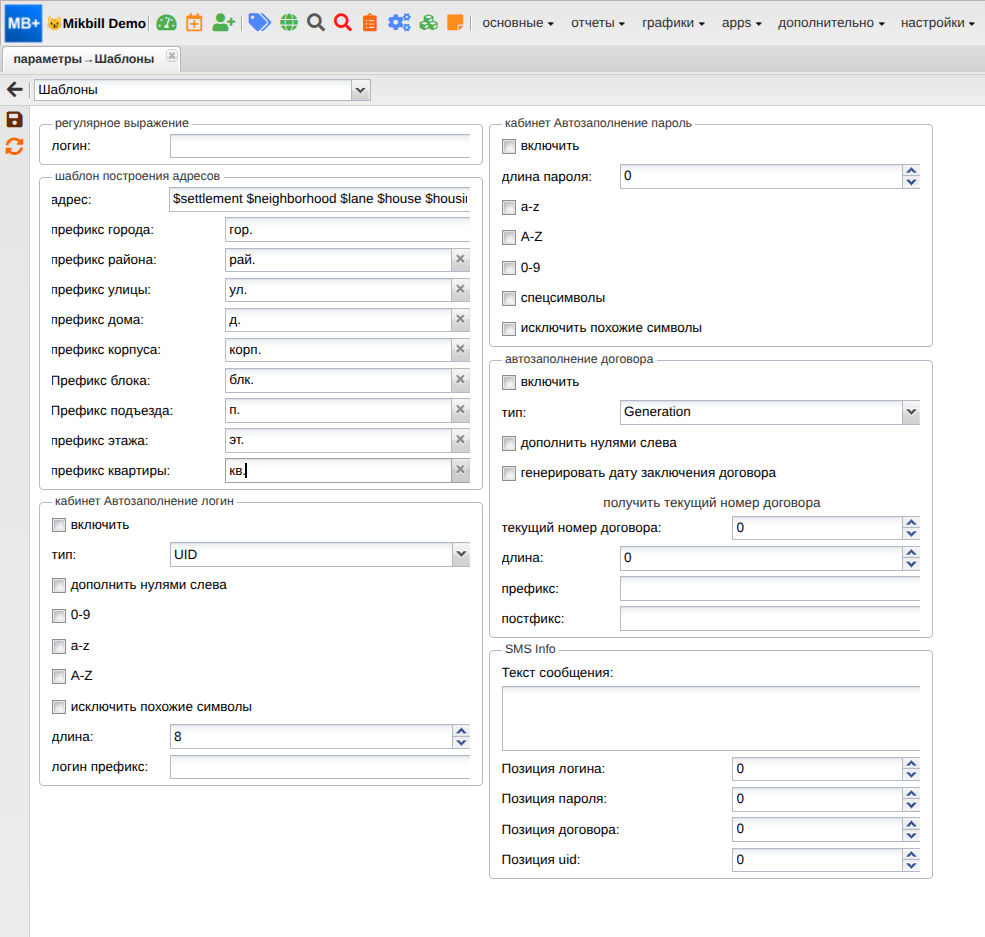Clear the Префикс подъезда field
Screen dimensions: 985x937
pyautogui.click(x=460, y=409)
